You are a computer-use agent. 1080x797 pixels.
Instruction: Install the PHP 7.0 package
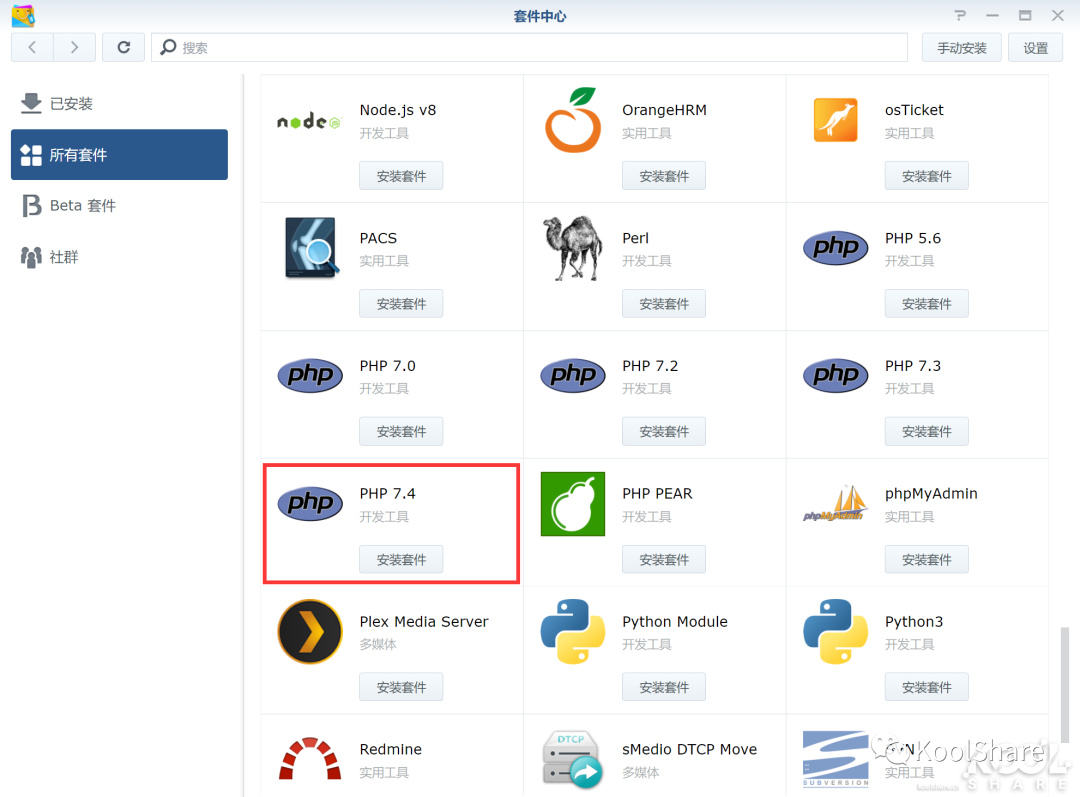coord(401,431)
